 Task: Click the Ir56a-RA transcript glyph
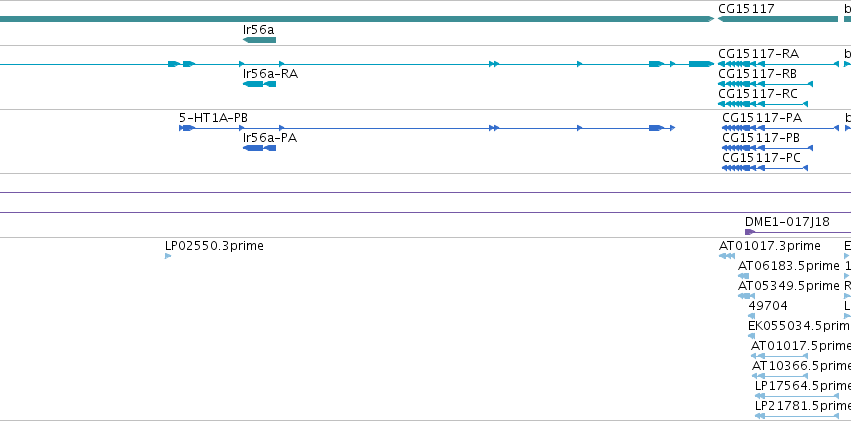tap(259, 84)
